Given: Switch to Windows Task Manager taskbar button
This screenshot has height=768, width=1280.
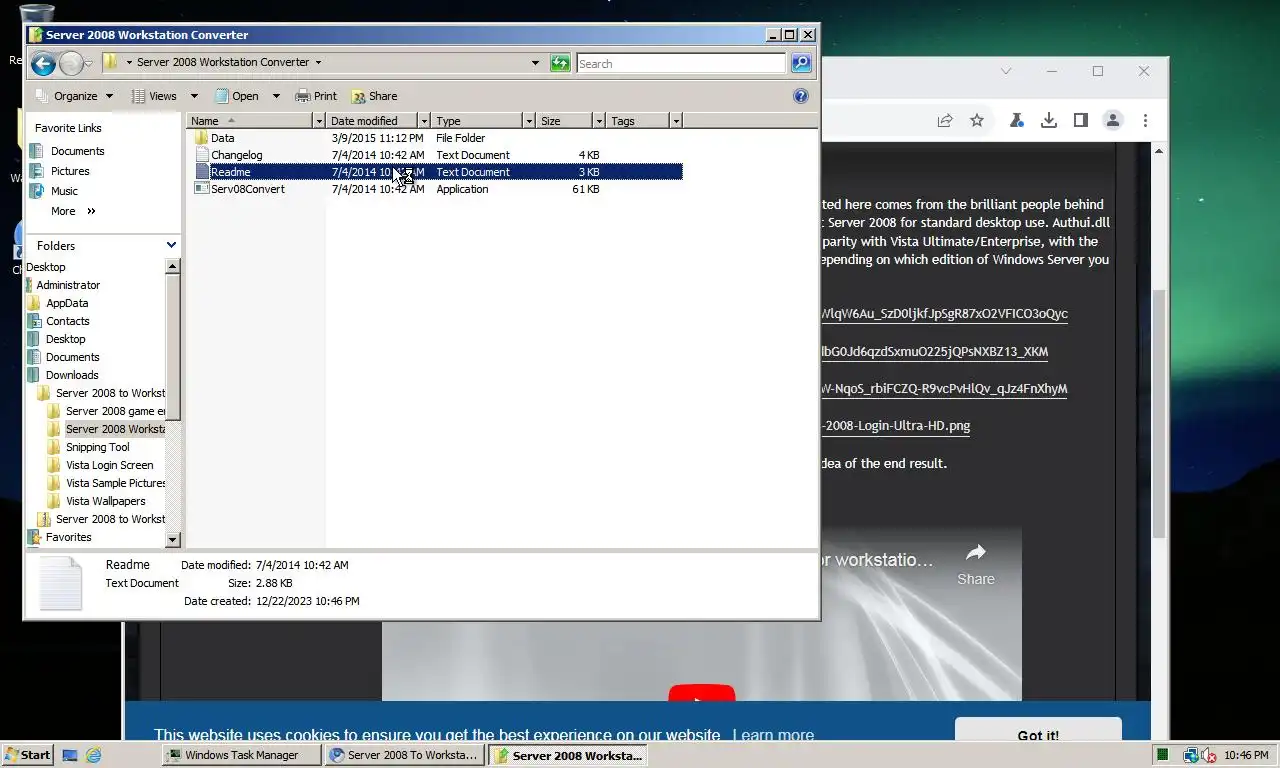Looking at the screenshot, I should pyautogui.click(x=242, y=755).
